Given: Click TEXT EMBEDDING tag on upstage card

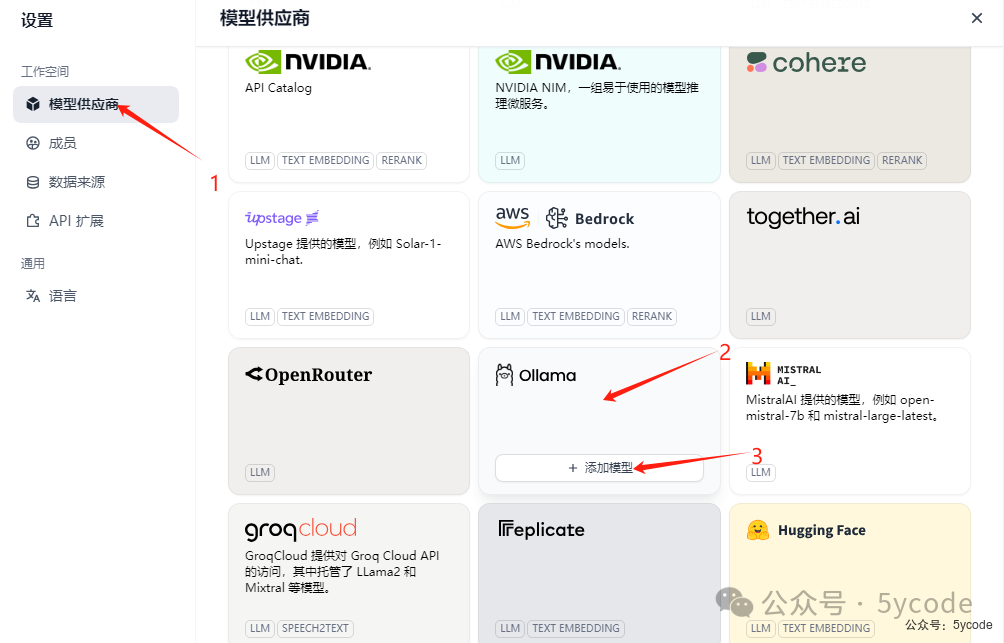Looking at the screenshot, I should click(x=325, y=316).
